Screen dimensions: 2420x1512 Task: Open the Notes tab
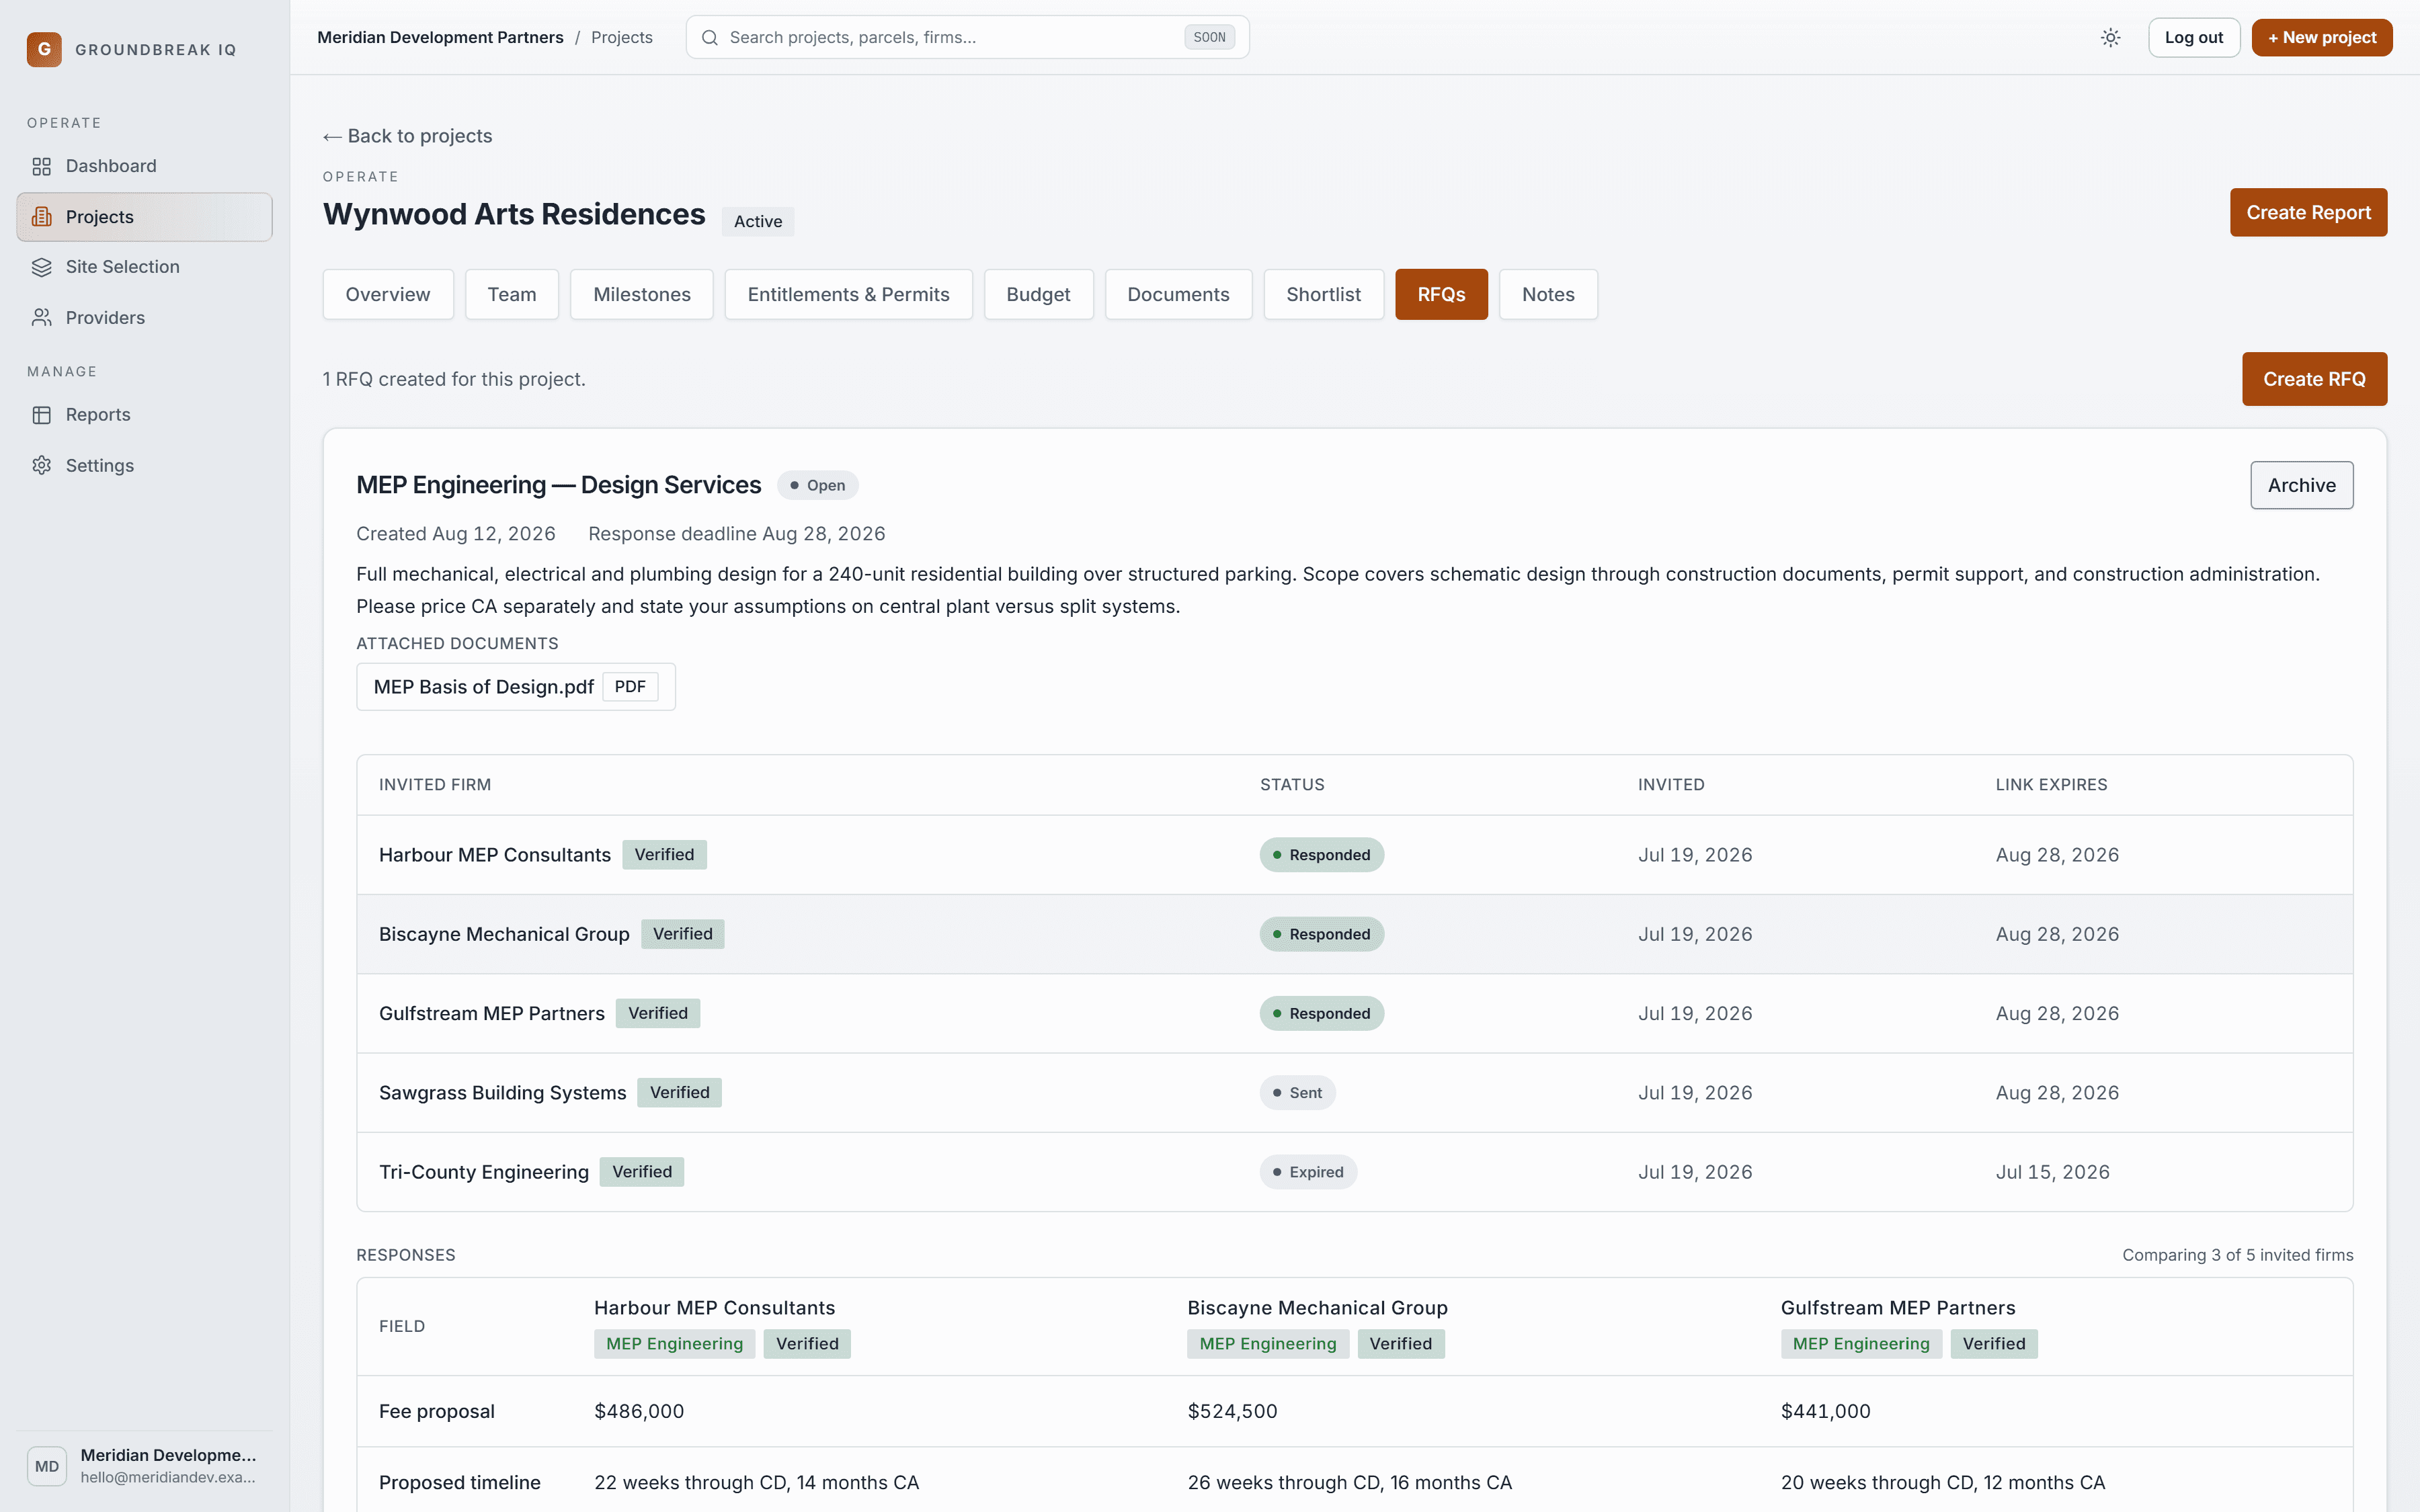(x=1548, y=295)
